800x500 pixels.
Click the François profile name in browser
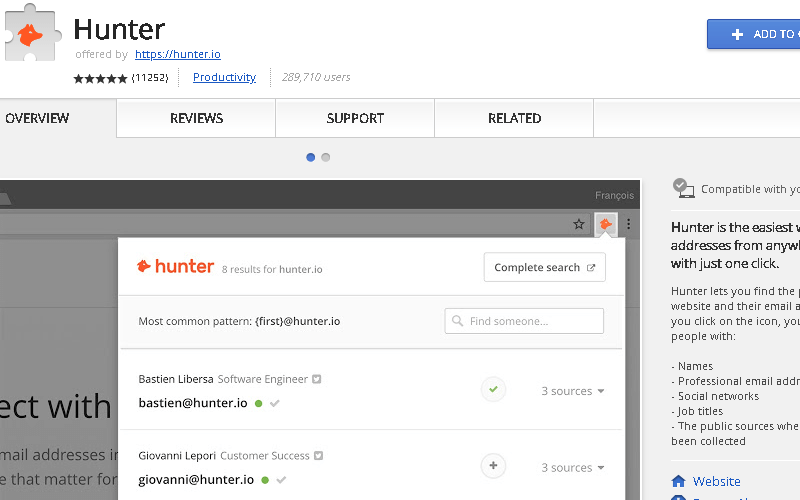pos(614,195)
